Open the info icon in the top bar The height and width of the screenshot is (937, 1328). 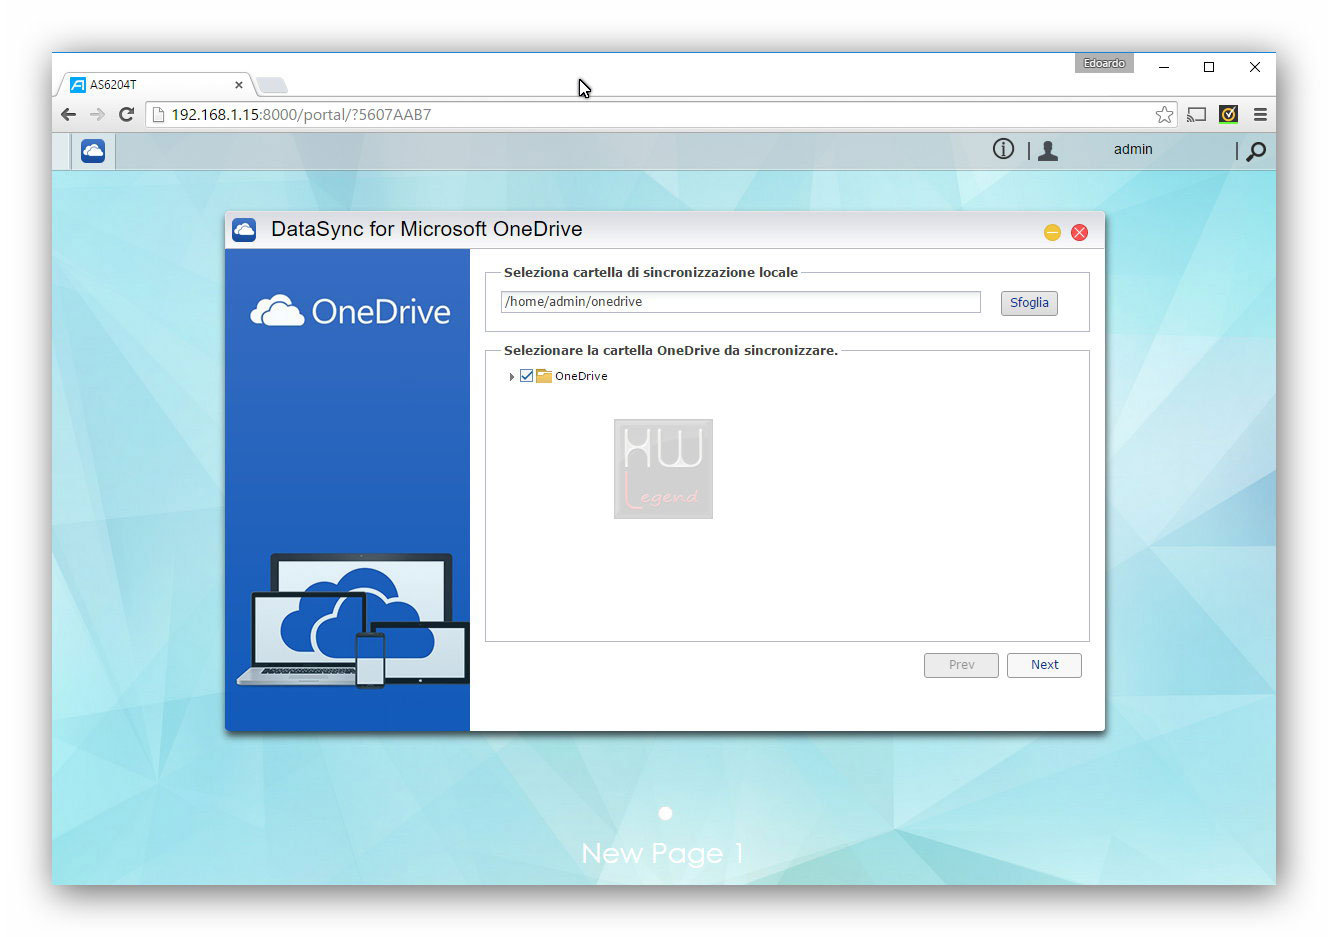click(1003, 149)
